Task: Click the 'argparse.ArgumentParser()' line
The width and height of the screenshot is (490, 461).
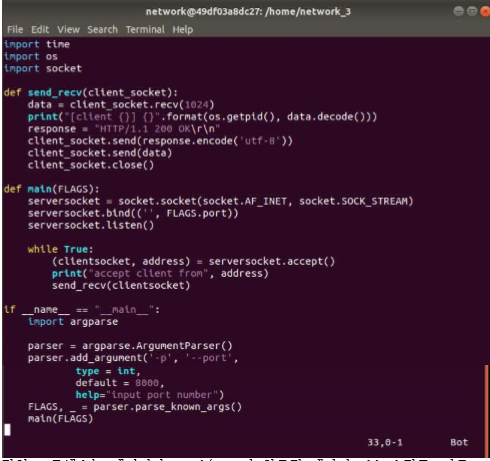Action: [130, 346]
